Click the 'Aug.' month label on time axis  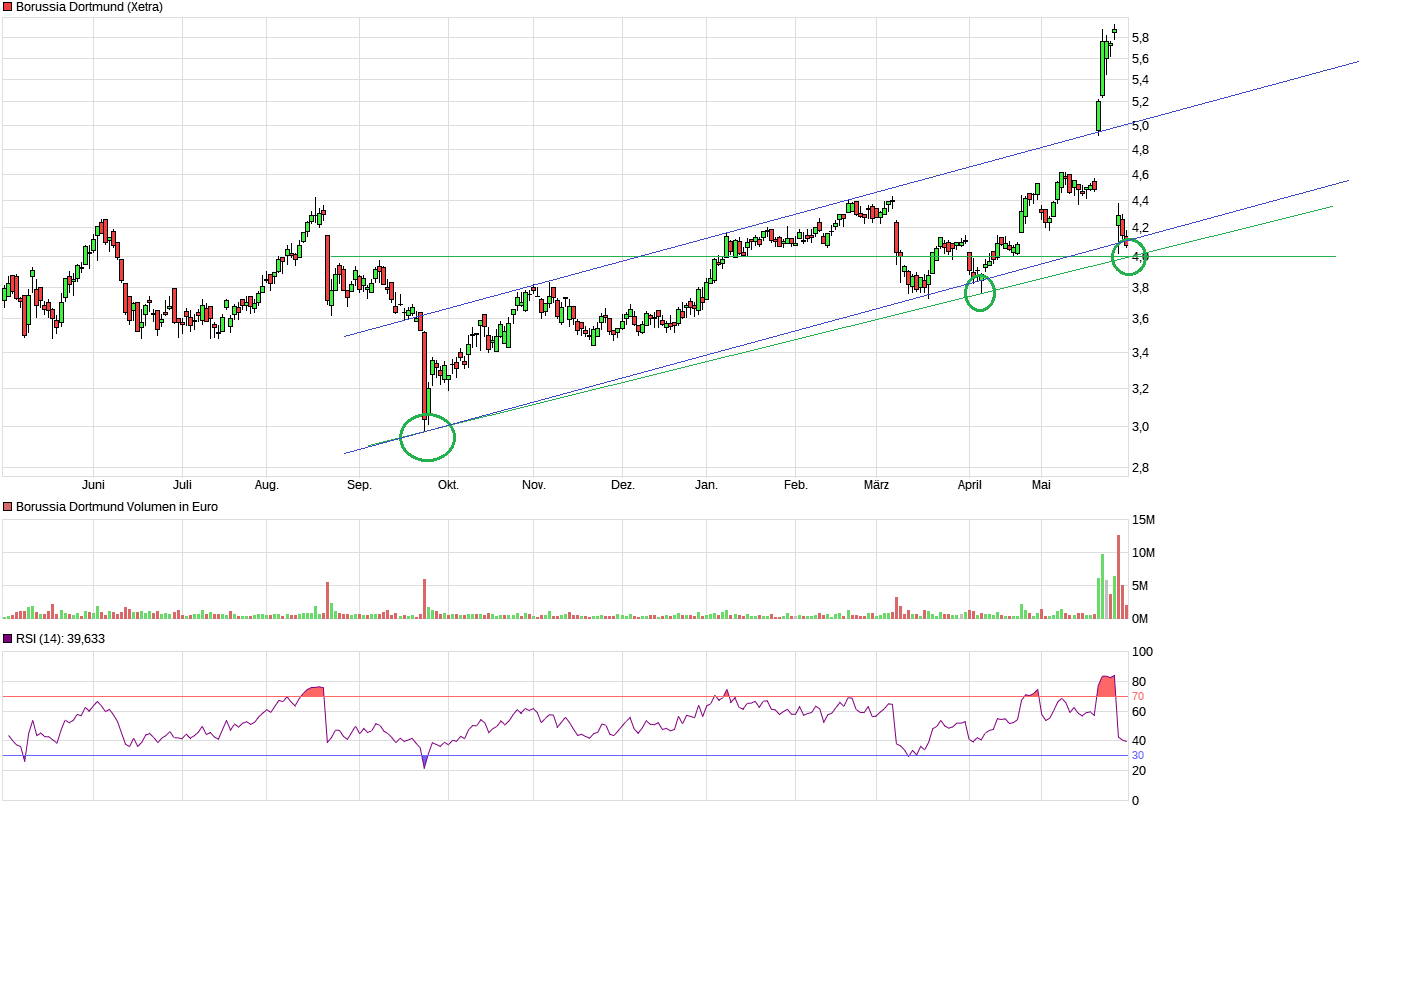266,485
